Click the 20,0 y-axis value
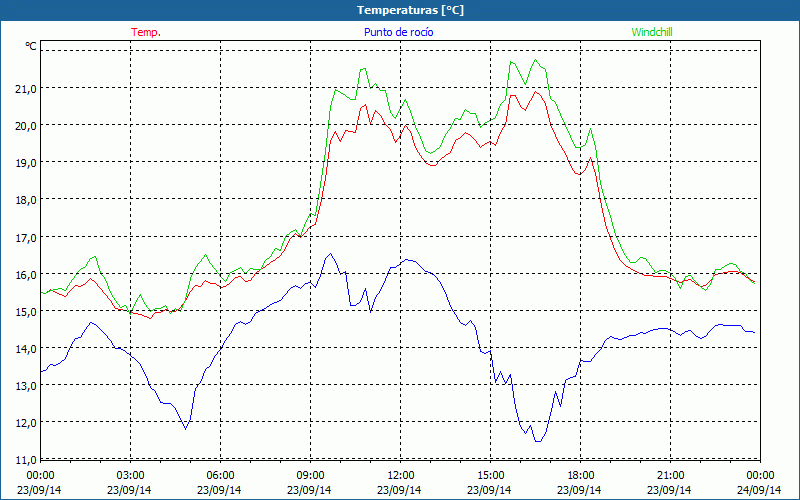This screenshot has height=500, width=800. tap(26, 126)
